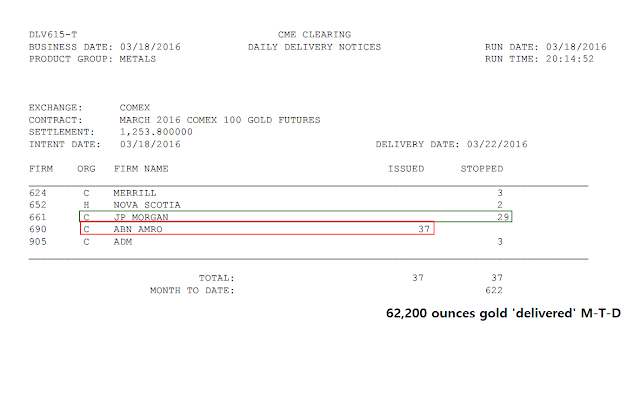Select ADM's stopped count 3

[500, 242]
